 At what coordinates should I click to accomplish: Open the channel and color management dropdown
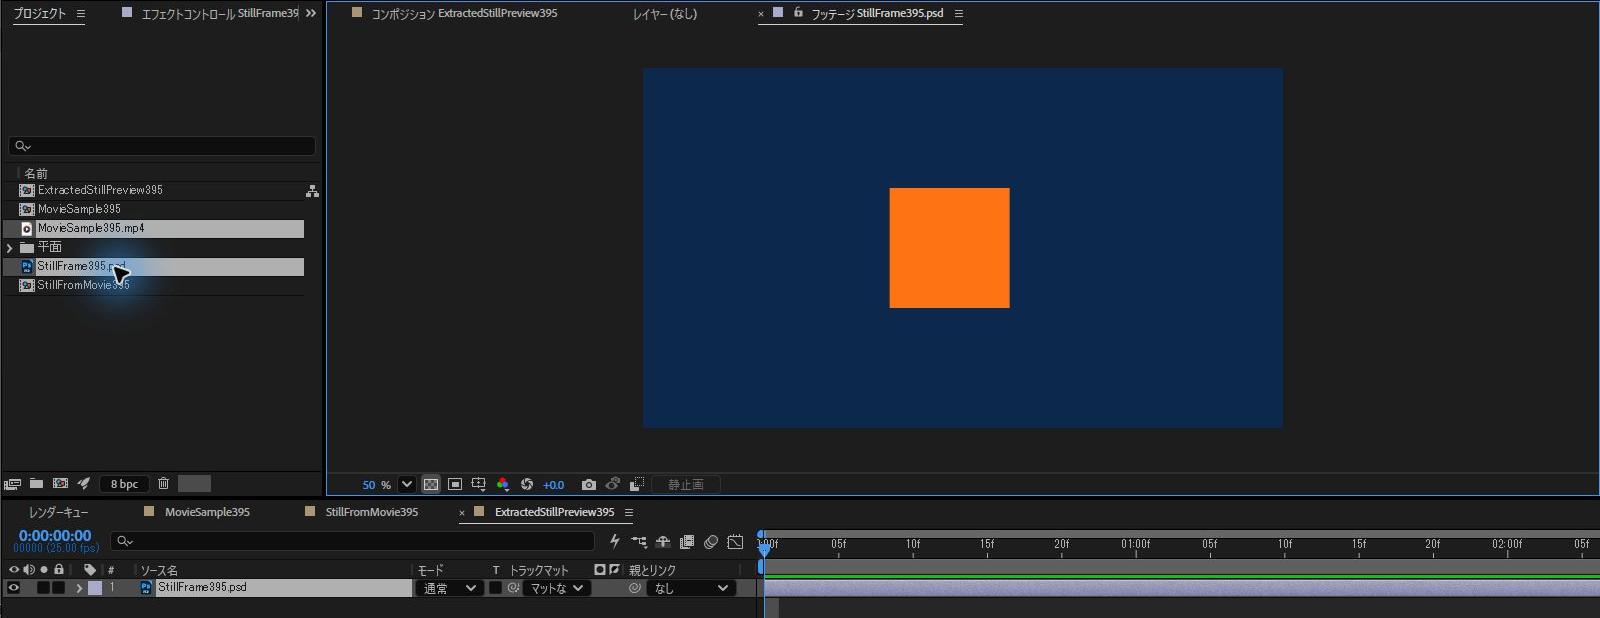click(x=503, y=485)
